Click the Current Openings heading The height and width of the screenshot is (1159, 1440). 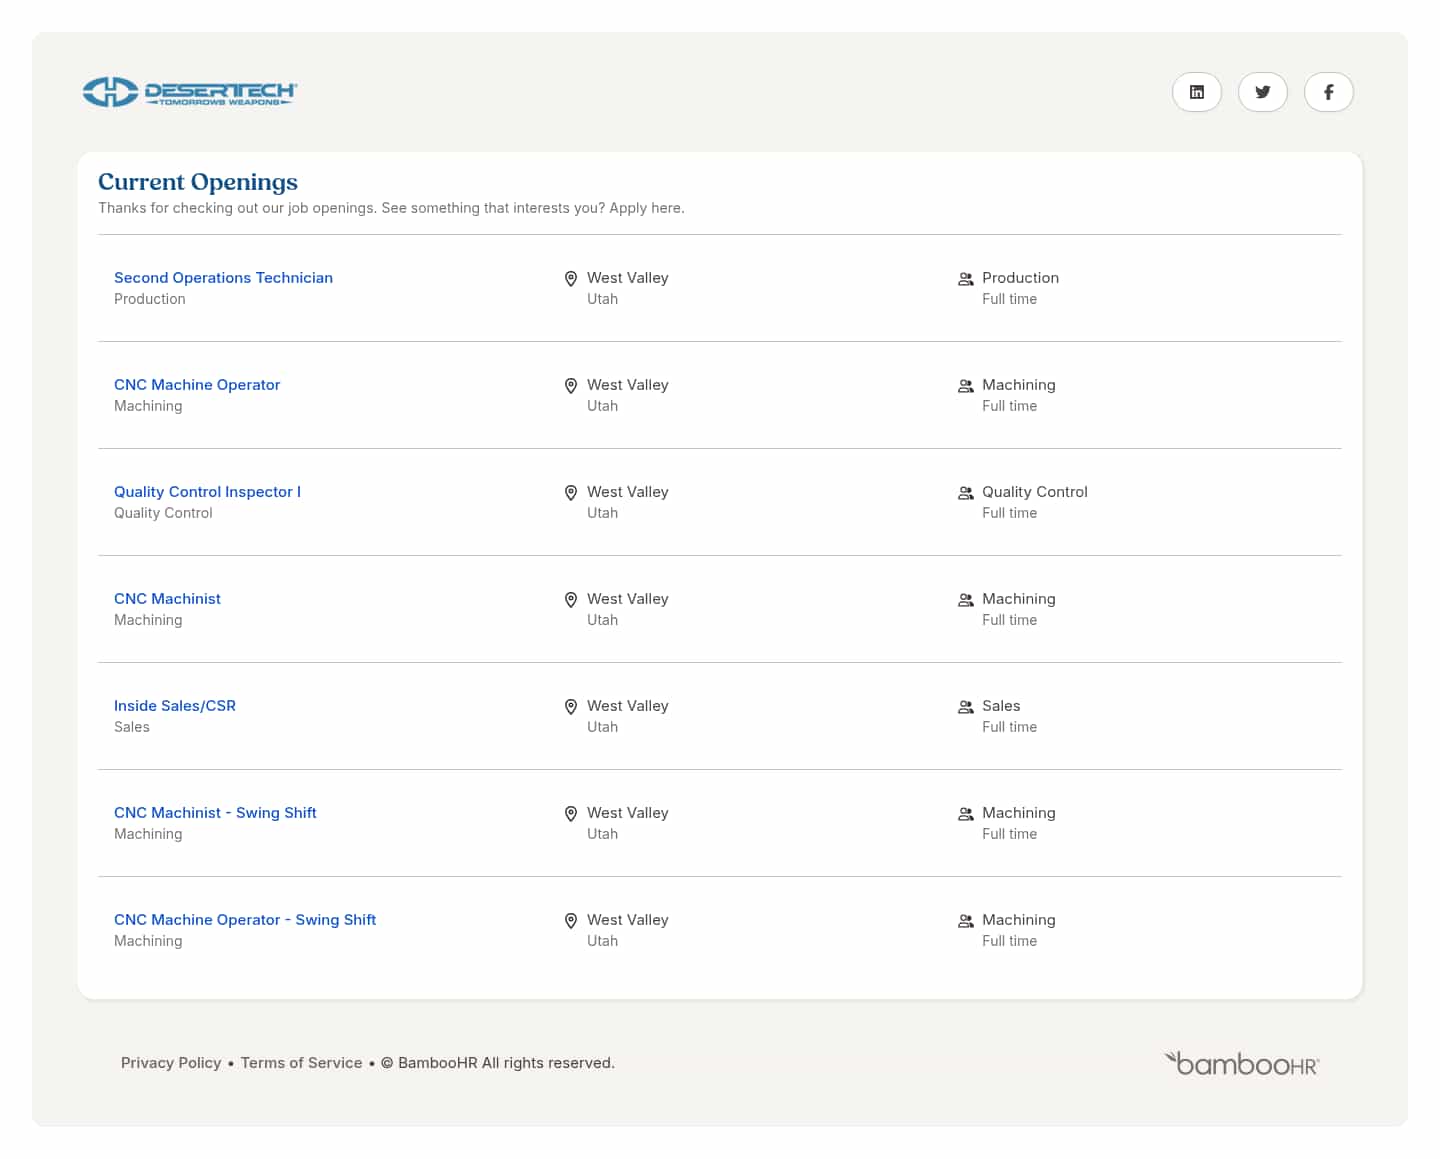(x=198, y=182)
